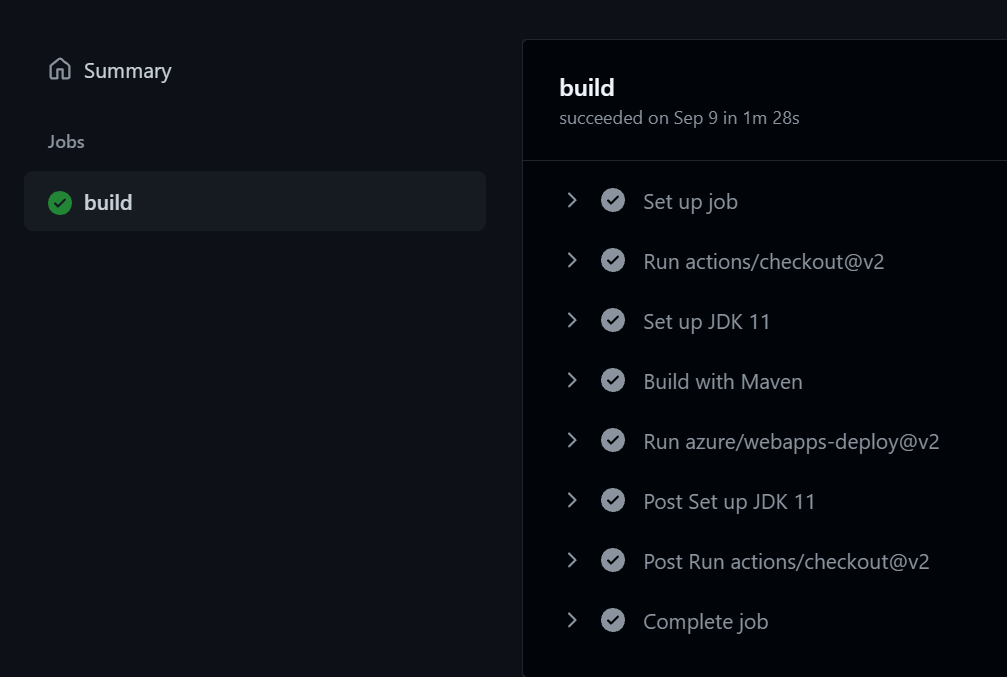Select the build job in sidebar
This screenshot has height=677, width=1007.
click(x=255, y=201)
